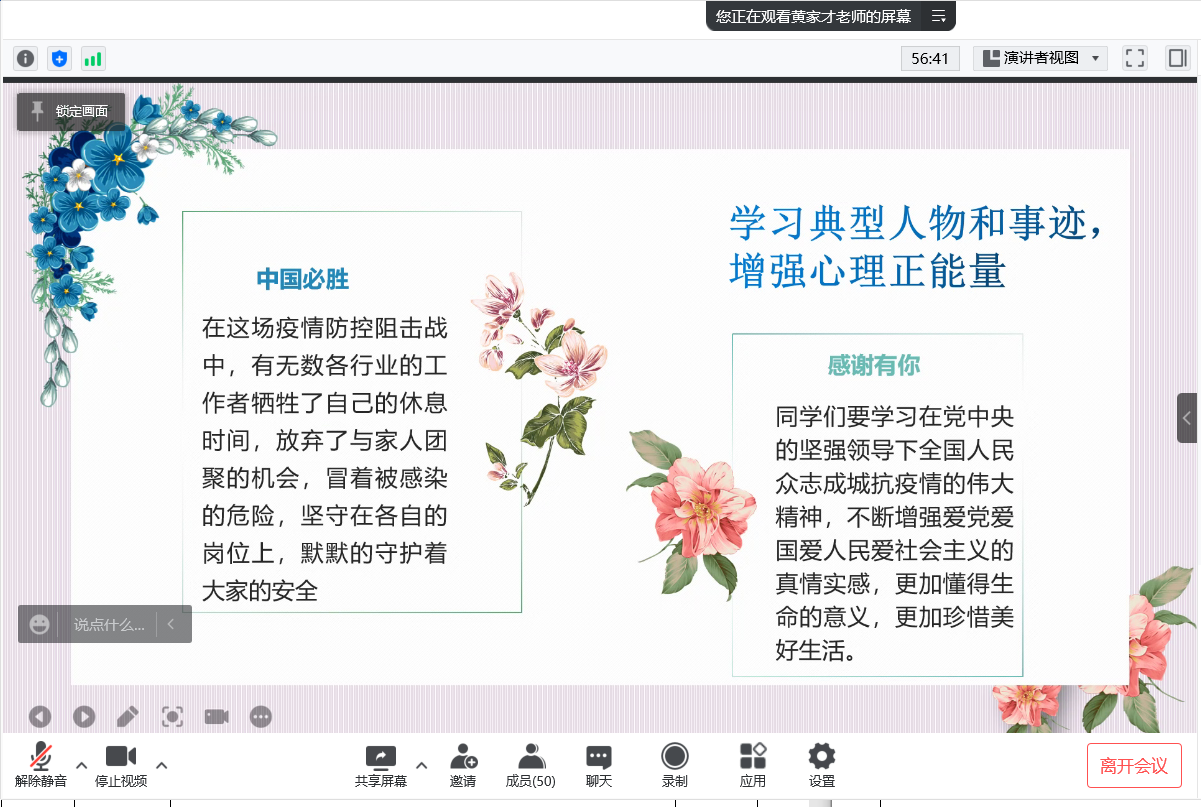Expand audio options arrow beside 解除静音
The height and width of the screenshot is (807, 1201).
[x=82, y=765]
